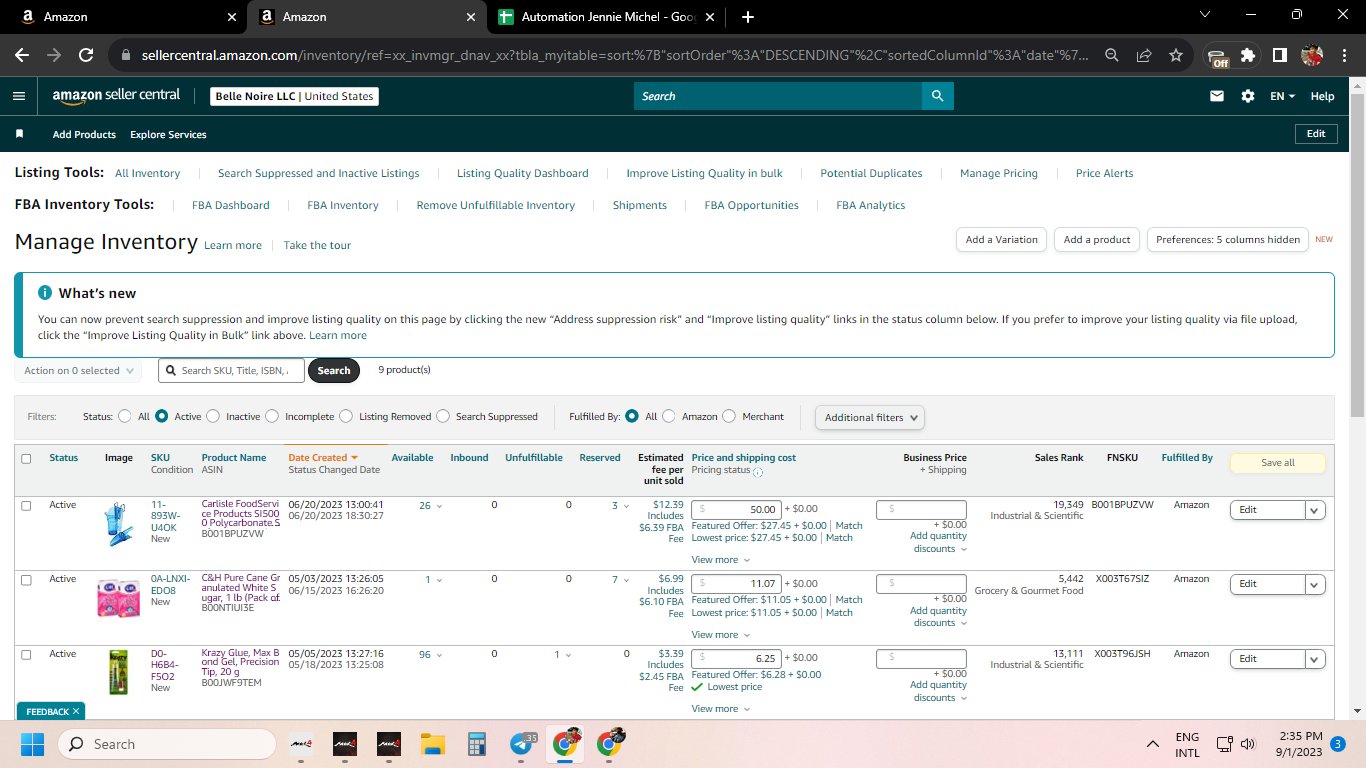The width and height of the screenshot is (1366, 768).
Task: Open Action on 0 selected dropdown
Action: pos(78,371)
